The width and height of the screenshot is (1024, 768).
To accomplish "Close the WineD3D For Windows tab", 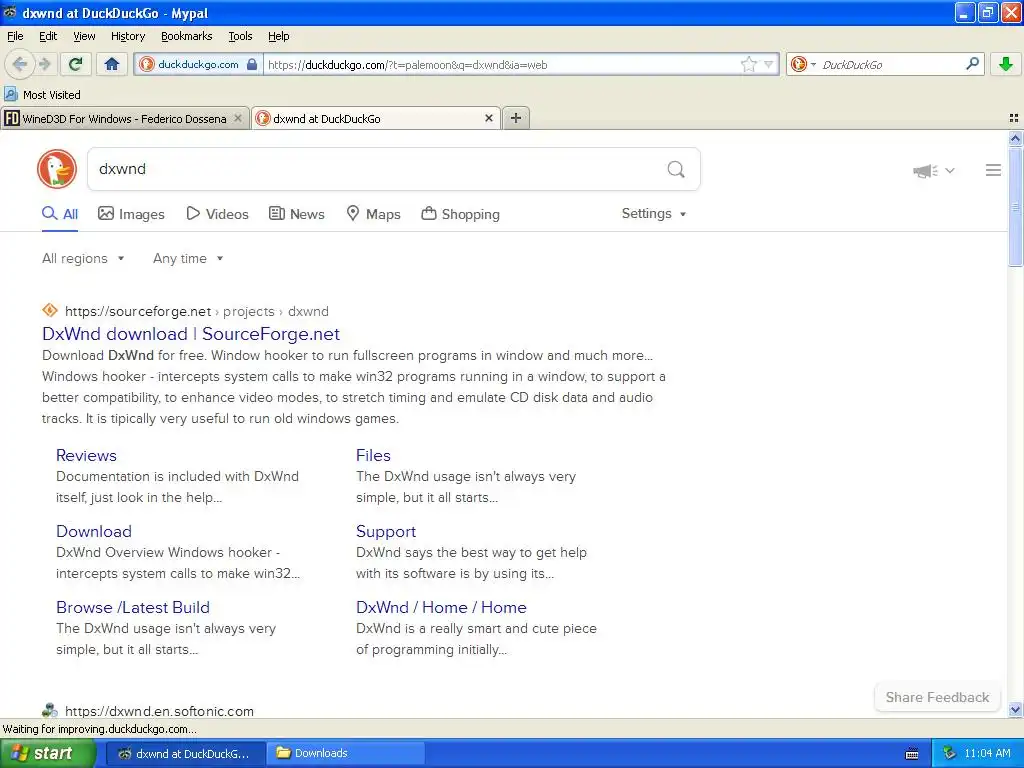I will click(x=238, y=118).
